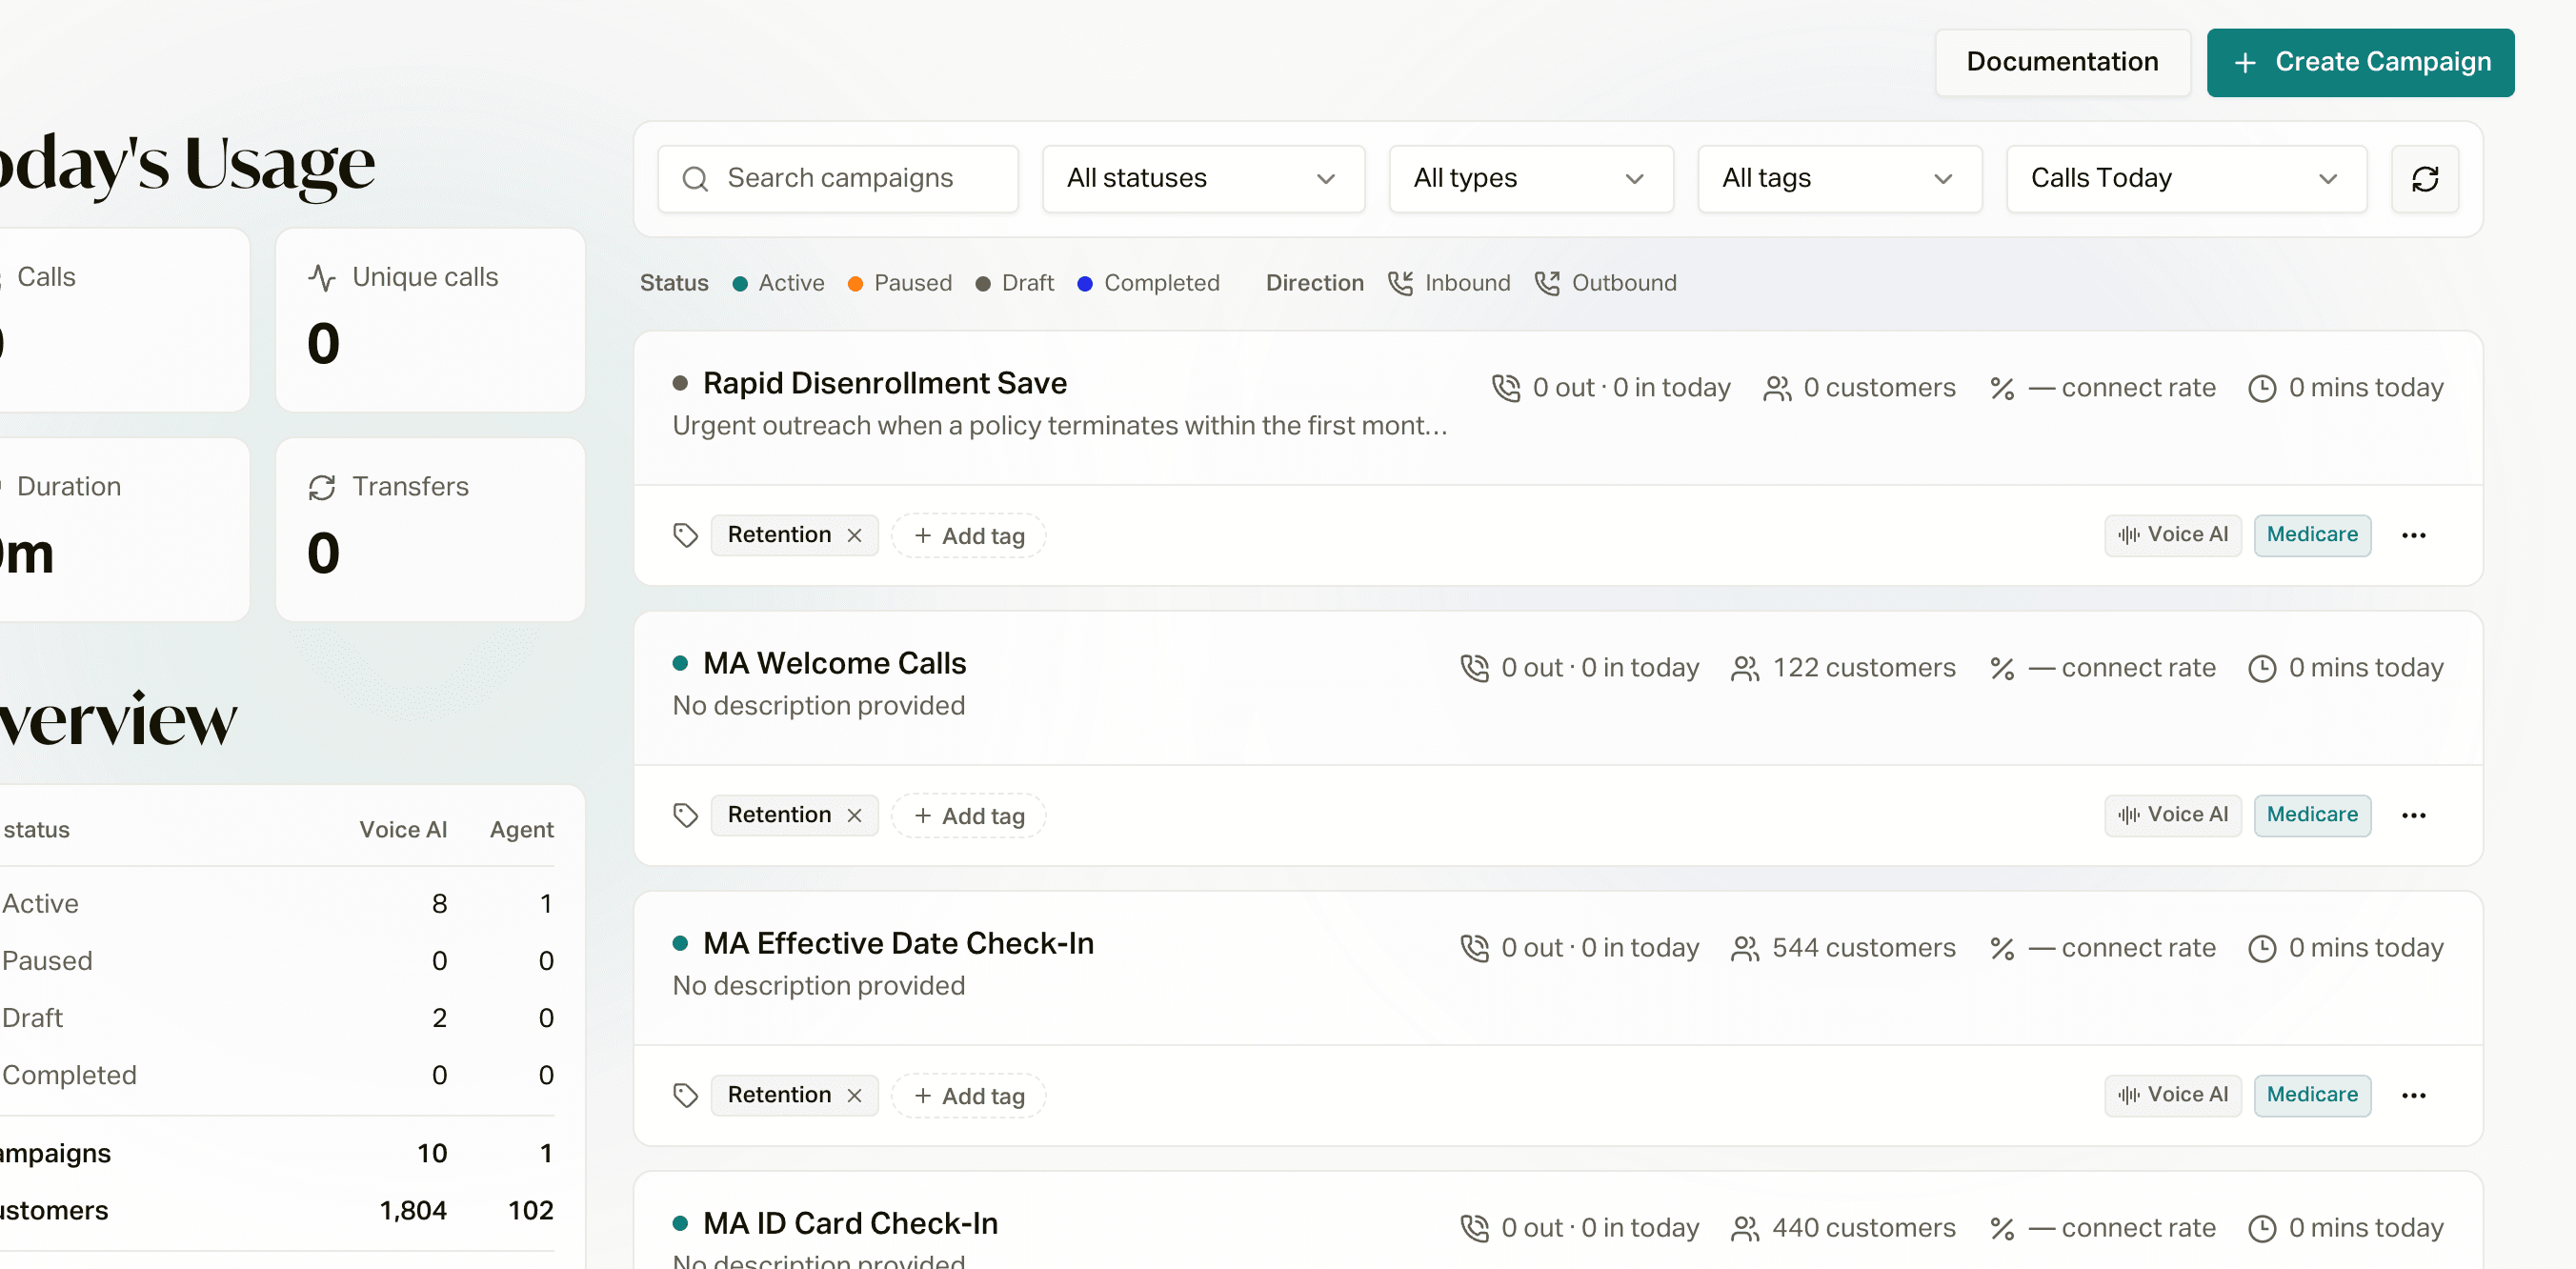Viewport: 2576px width, 1269px height.
Task: Open the Calls Today sort dropdown
Action: [x=2186, y=179]
